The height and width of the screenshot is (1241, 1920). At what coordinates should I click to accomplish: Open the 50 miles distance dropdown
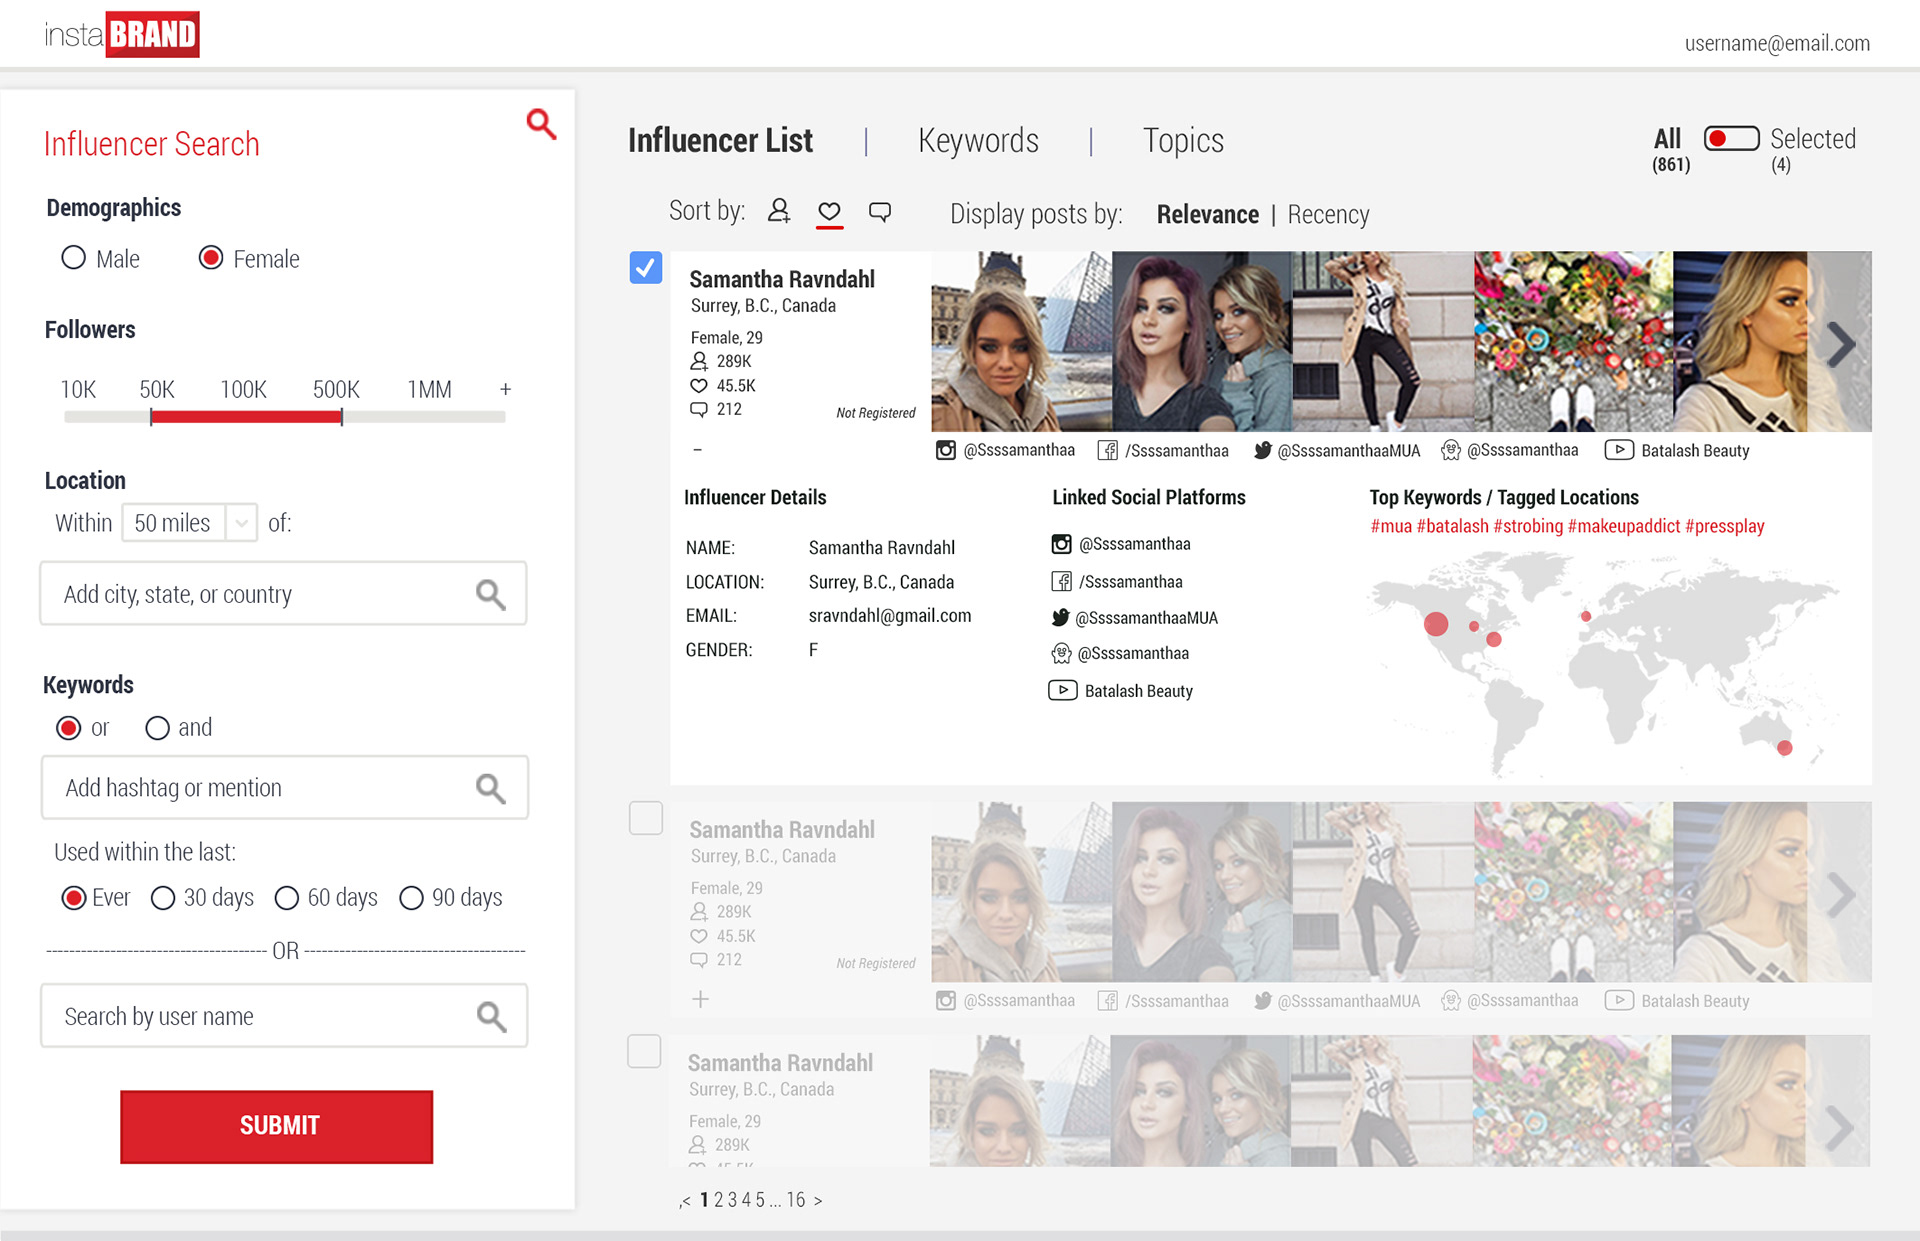pos(241,523)
